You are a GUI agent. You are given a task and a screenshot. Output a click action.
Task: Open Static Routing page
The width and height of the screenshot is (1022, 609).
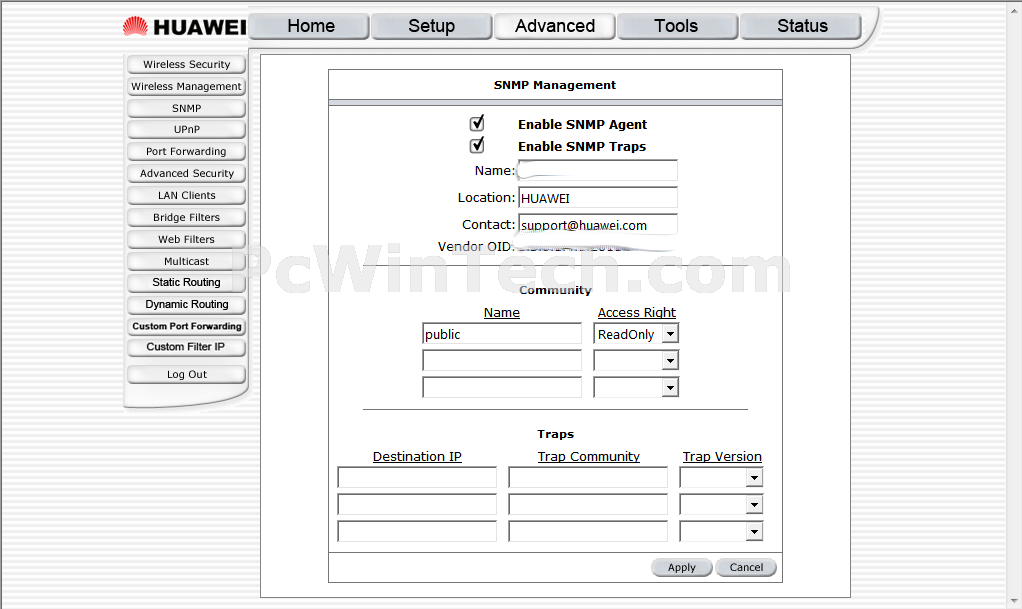point(186,282)
